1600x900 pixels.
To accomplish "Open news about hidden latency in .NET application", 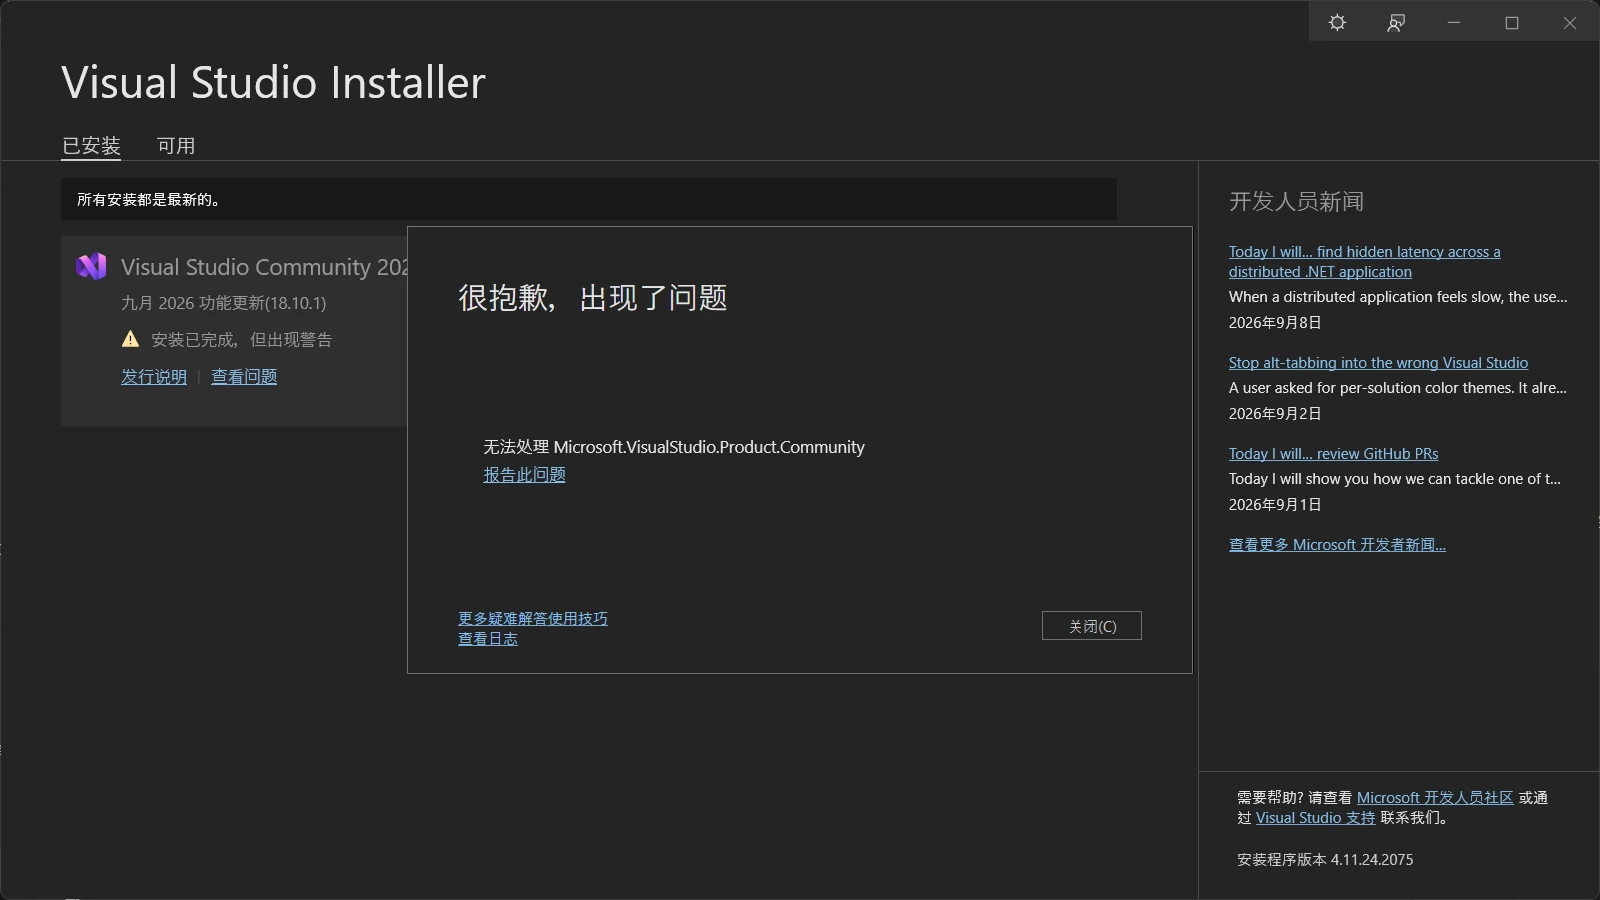I will (x=1364, y=262).
